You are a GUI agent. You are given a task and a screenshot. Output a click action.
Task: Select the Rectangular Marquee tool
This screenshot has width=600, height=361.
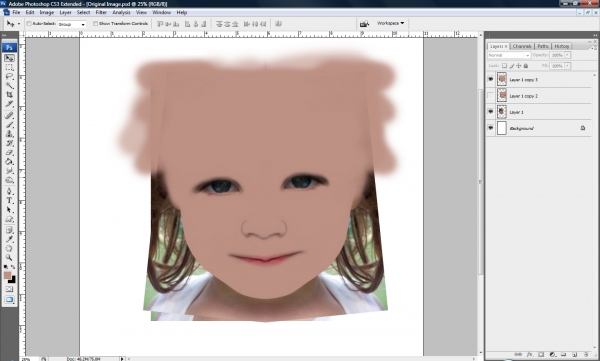click(x=9, y=67)
